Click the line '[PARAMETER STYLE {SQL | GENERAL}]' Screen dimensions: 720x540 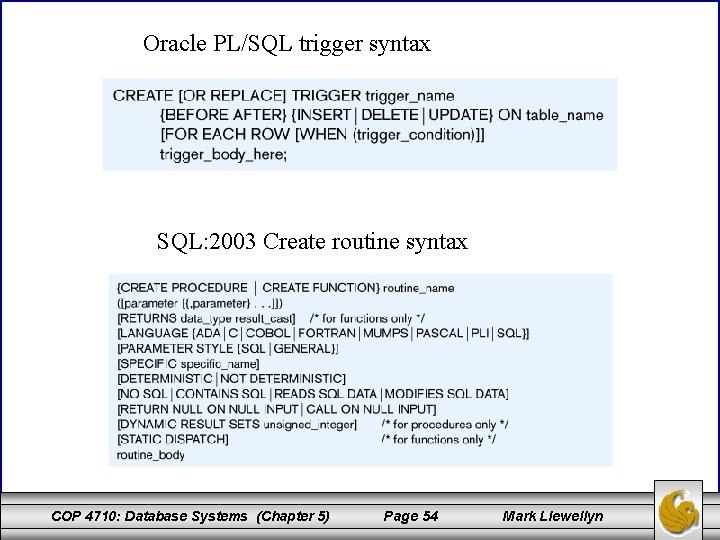tap(228, 349)
